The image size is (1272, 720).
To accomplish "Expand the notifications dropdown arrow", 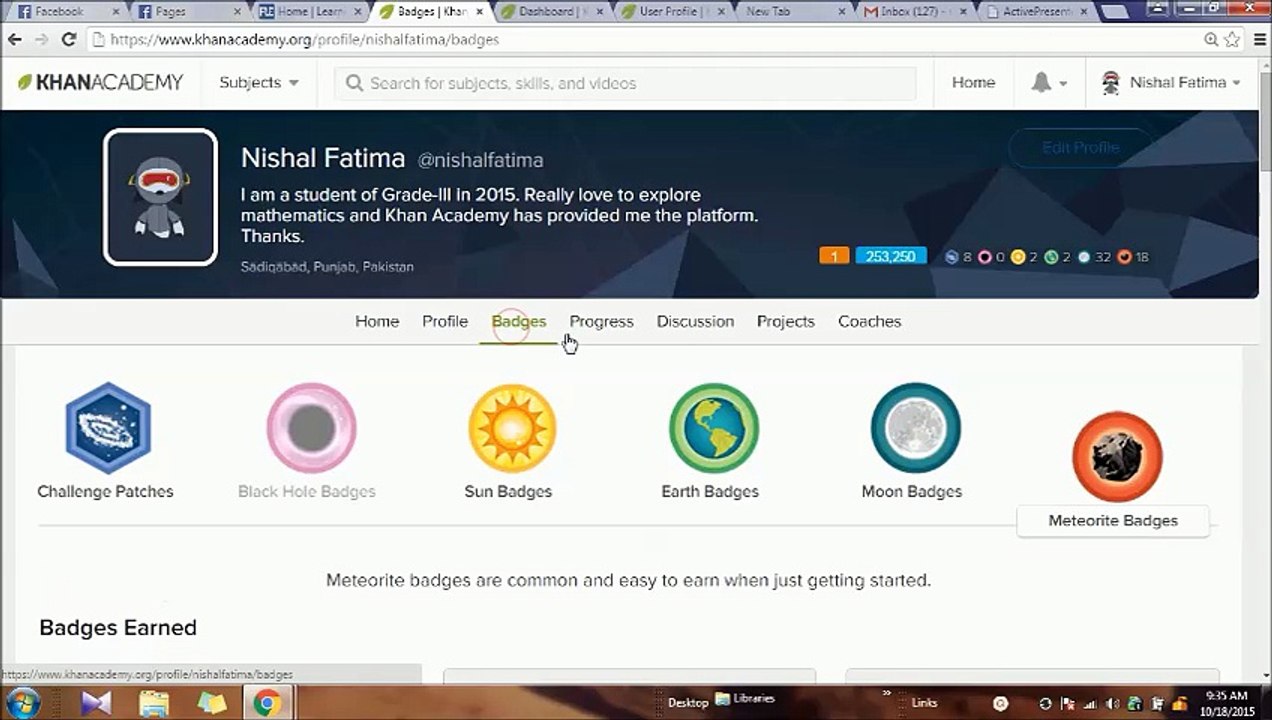I will pos(1063,83).
